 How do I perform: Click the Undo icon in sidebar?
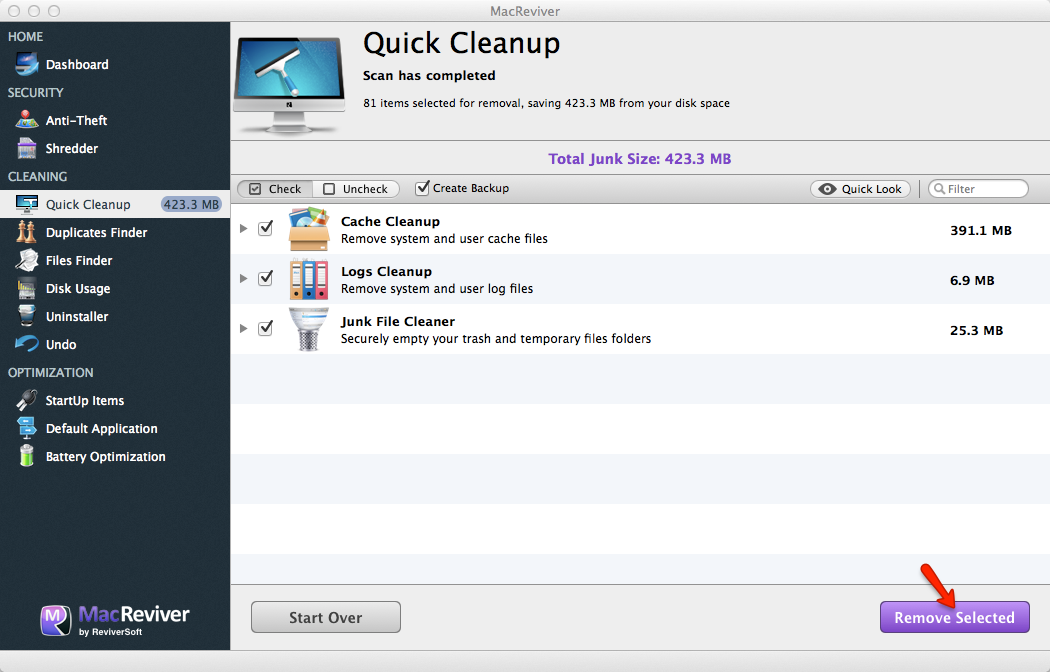coord(27,345)
